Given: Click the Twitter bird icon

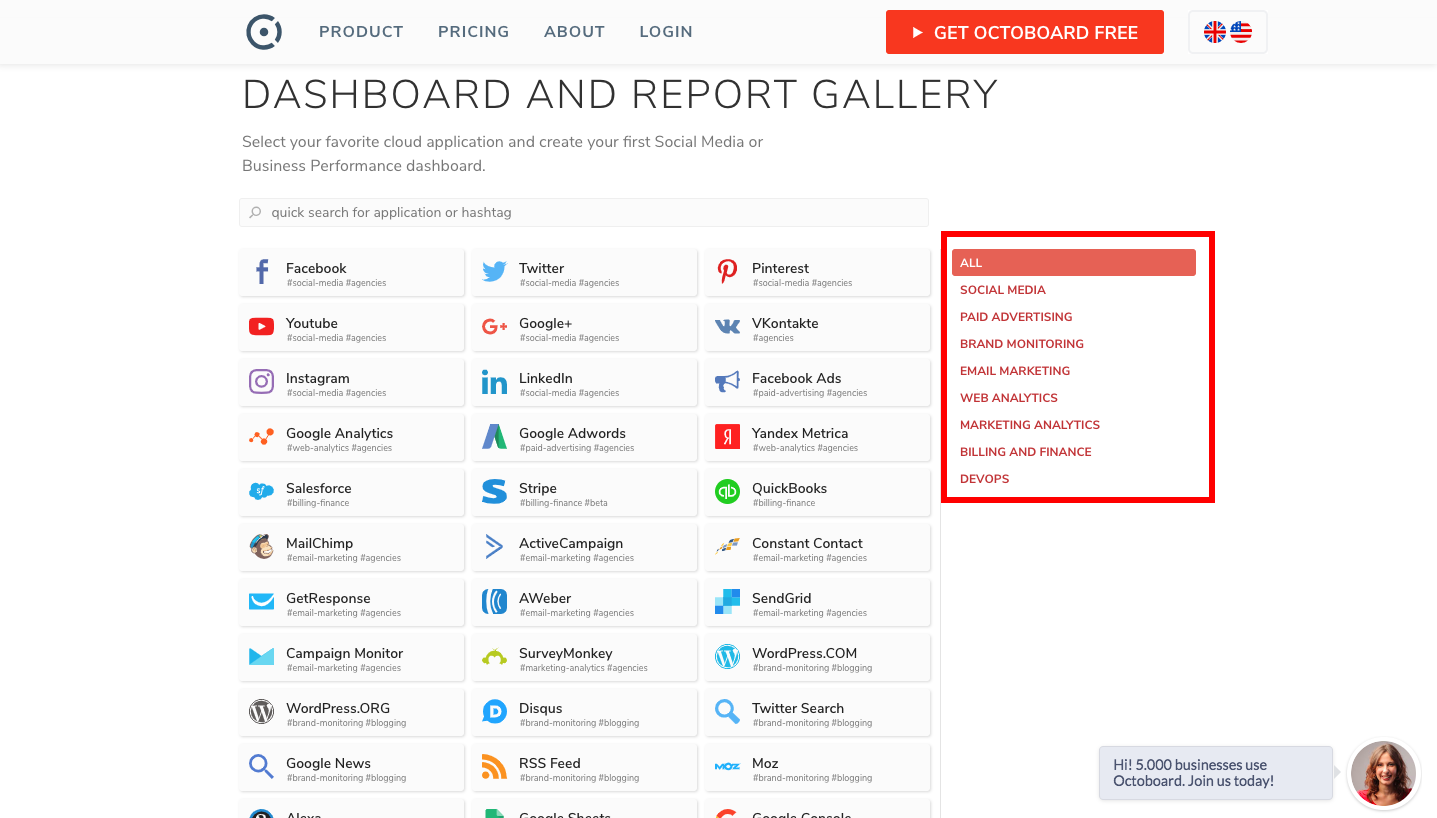Looking at the screenshot, I should pos(494,272).
